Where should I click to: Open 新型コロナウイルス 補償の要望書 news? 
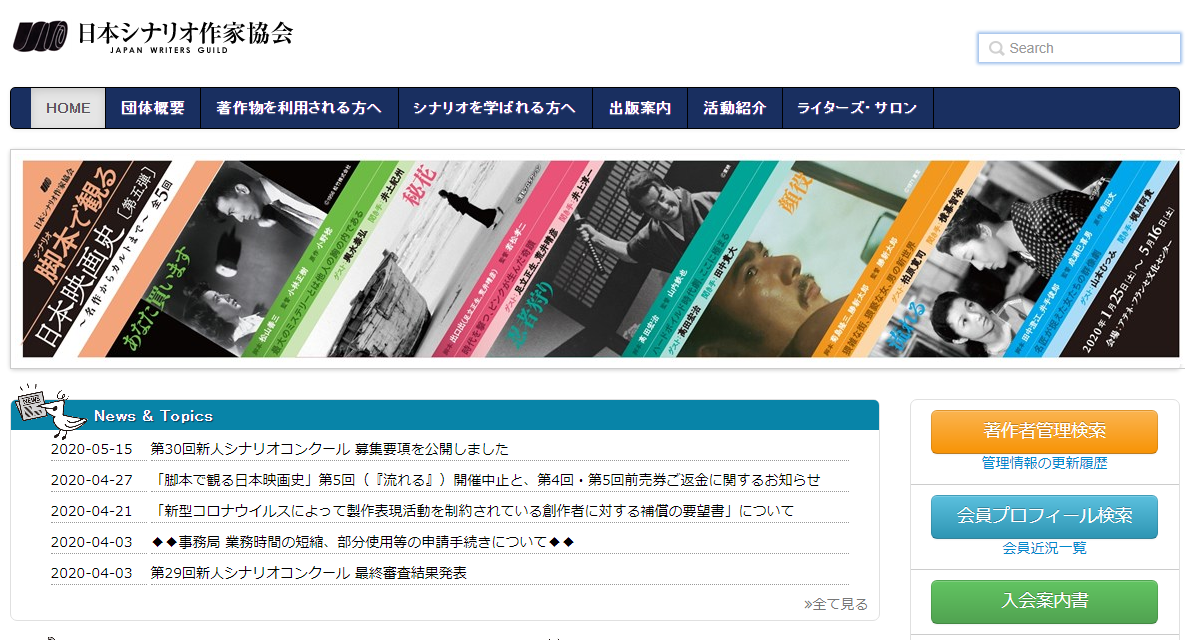coord(472,511)
